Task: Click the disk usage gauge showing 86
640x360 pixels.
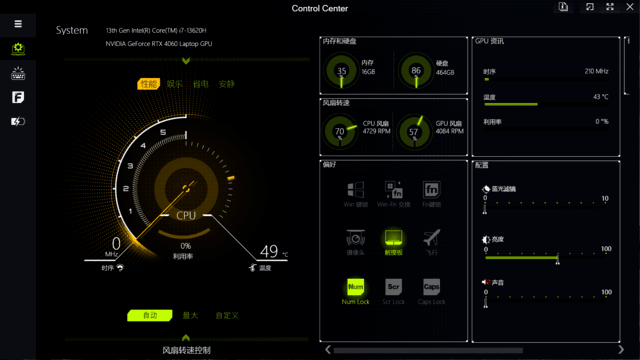Action: [416, 71]
